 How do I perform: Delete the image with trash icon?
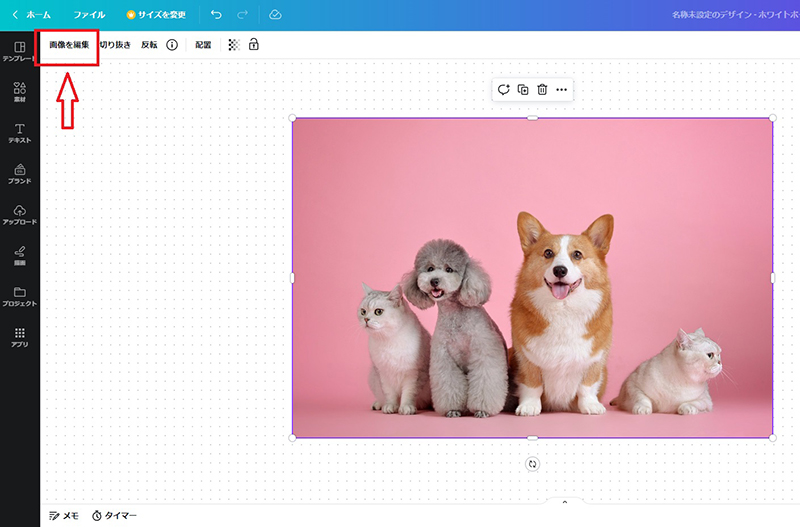[542, 90]
